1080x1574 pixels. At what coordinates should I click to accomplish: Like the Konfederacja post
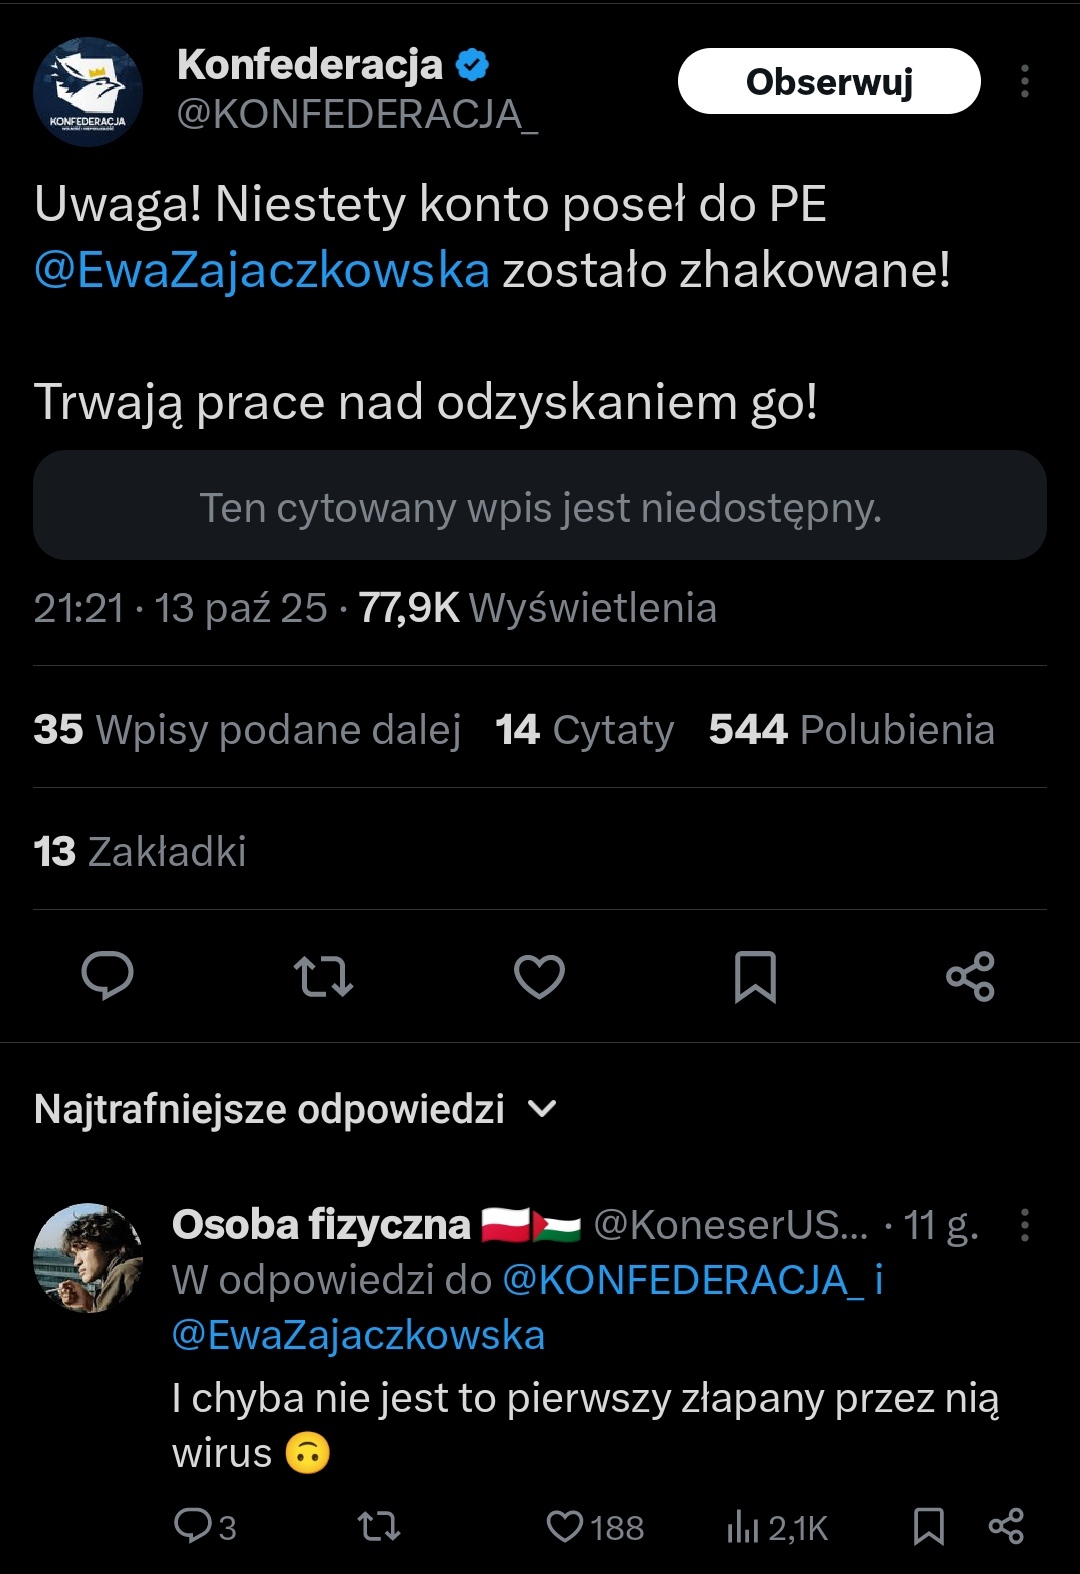coord(539,976)
